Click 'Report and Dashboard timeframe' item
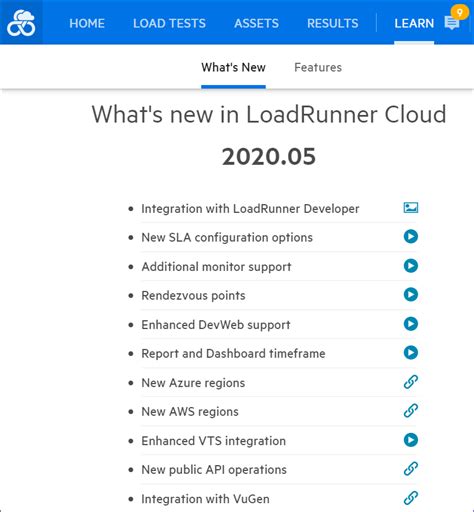This screenshot has width=474, height=512. [x=233, y=354]
